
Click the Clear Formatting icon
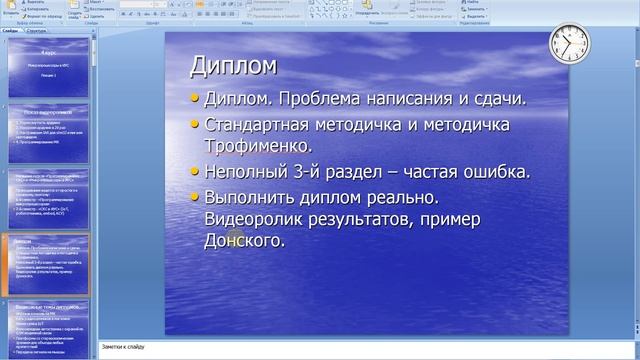point(188,4)
